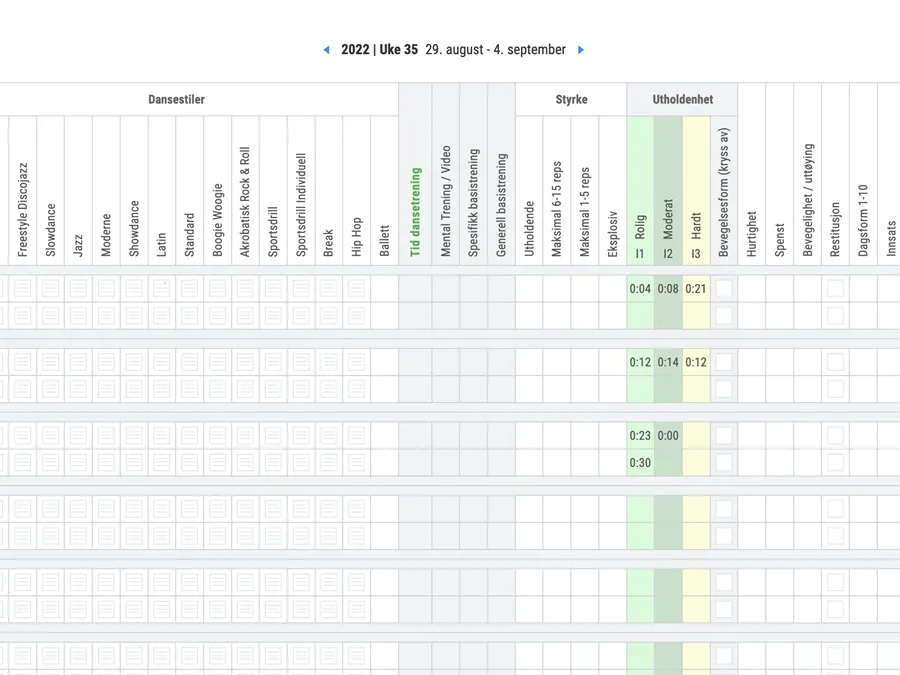Click Sportsdrill note icon in 0:12 Rolig row

click(273, 362)
